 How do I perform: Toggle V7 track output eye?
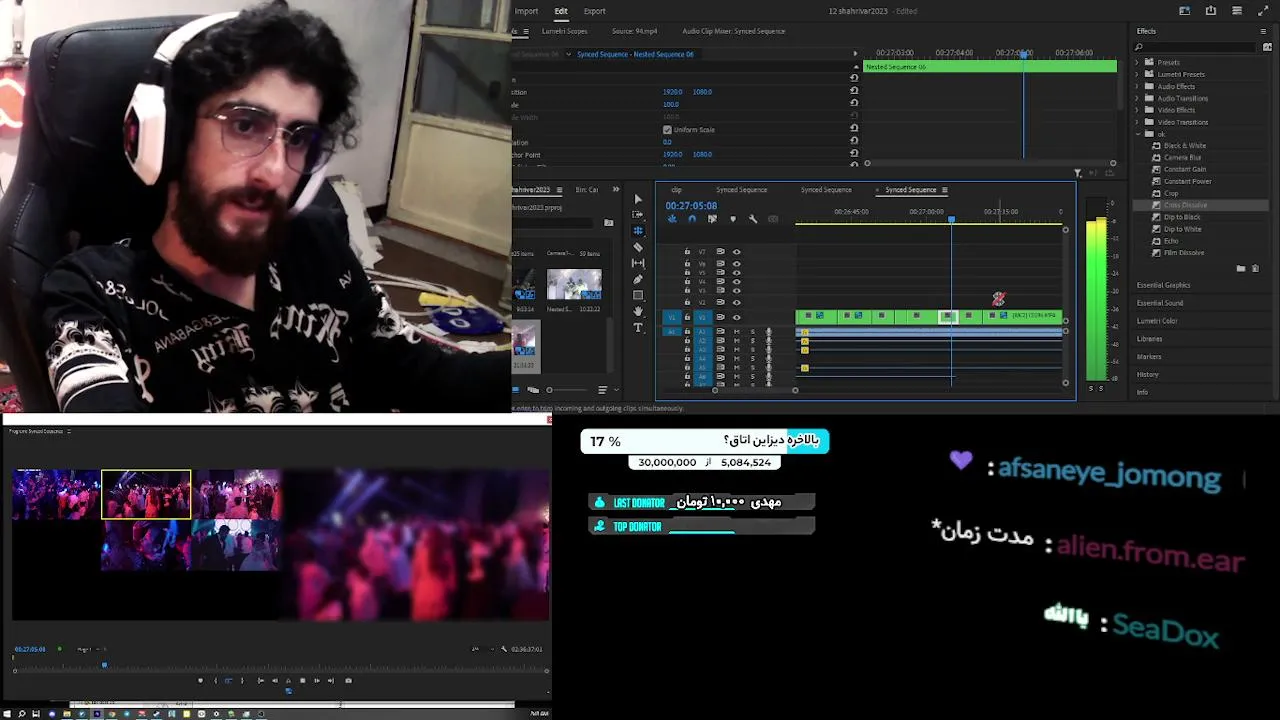737,252
